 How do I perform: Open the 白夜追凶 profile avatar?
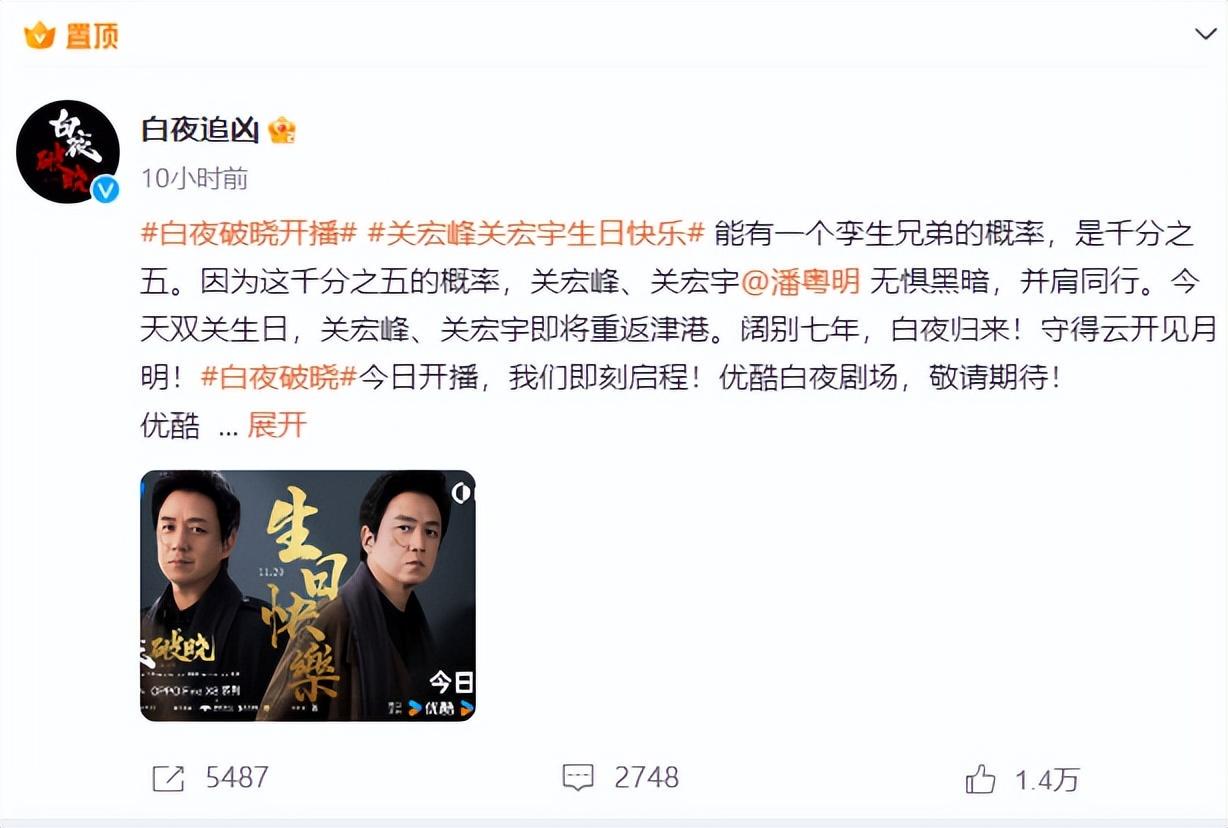pyautogui.click(x=67, y=152)
